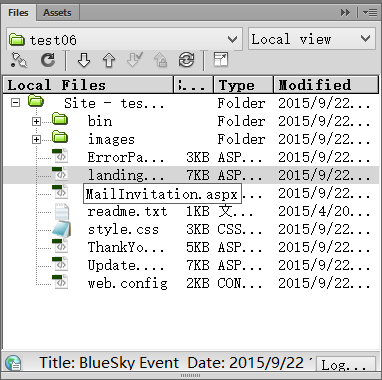The width and height of the screenshot is (382, 380).
Task: Click the images folder icon
Action: [x=60, y=137]
